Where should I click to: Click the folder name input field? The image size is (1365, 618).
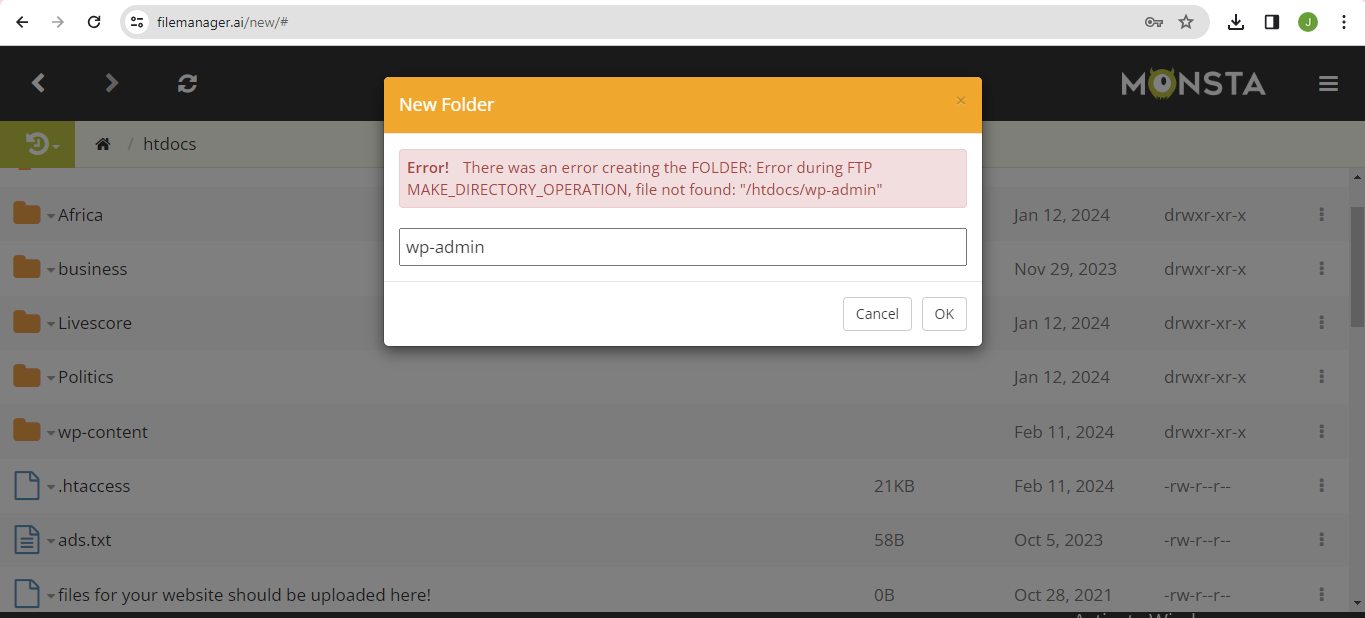(682, 247)
